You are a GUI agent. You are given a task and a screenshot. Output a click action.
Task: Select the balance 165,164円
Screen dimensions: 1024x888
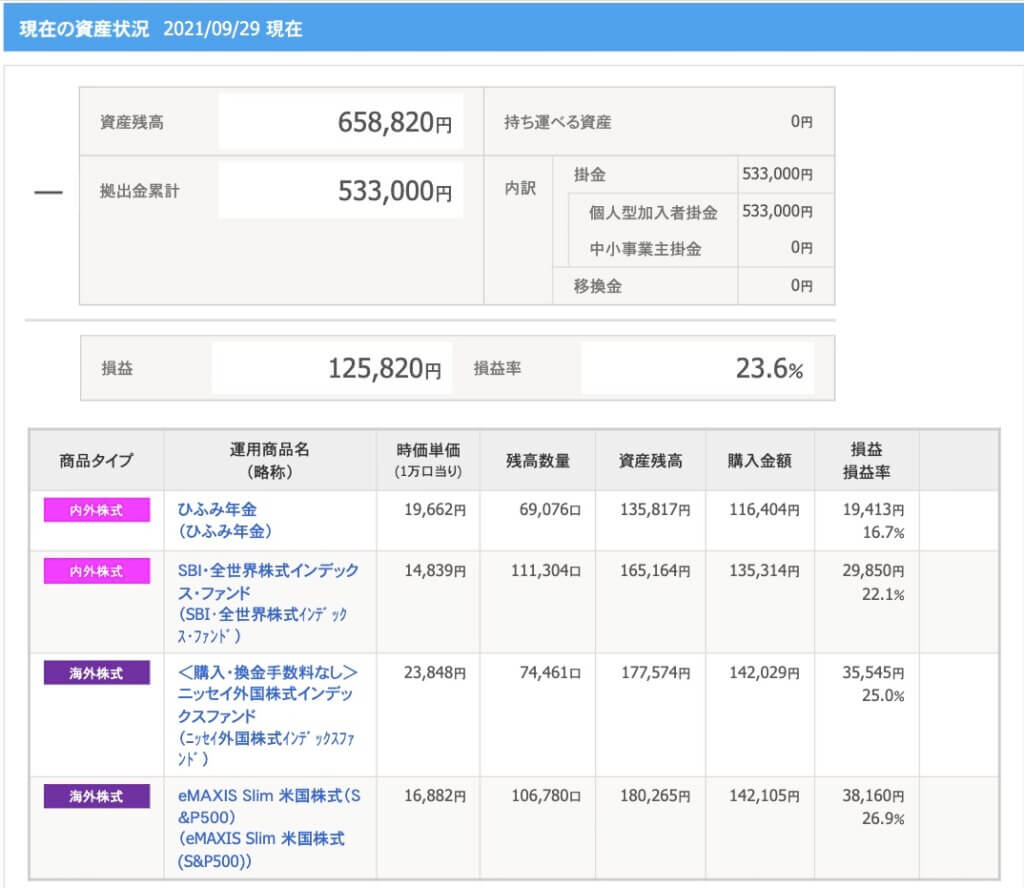655,571
